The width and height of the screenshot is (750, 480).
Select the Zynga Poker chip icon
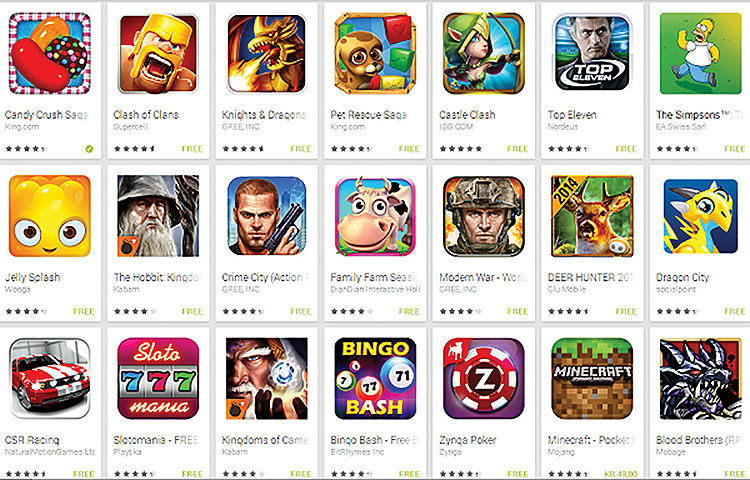(x=484, y=379)
